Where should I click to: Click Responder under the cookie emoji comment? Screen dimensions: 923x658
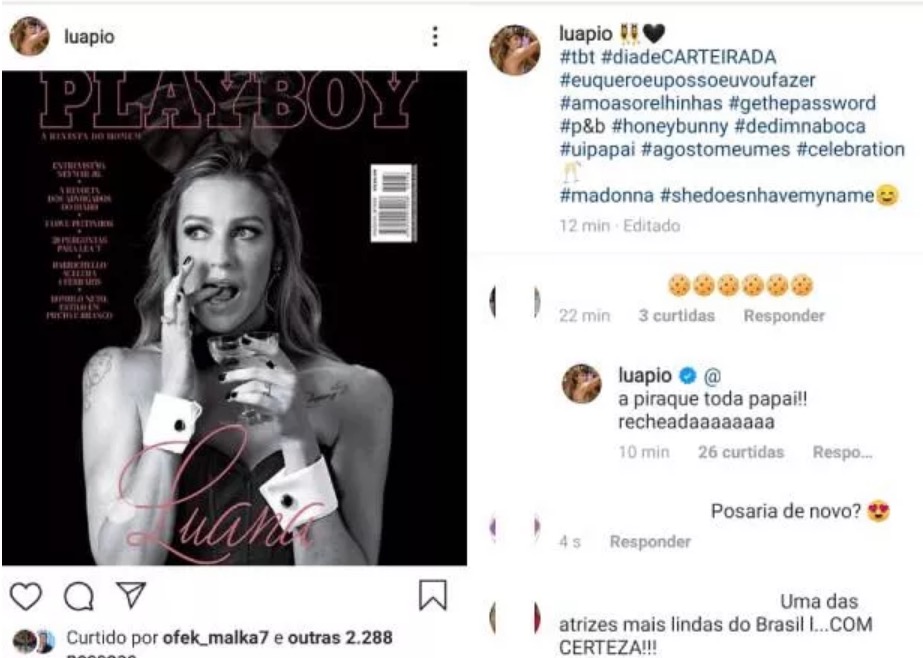click(x=783, y=316)
